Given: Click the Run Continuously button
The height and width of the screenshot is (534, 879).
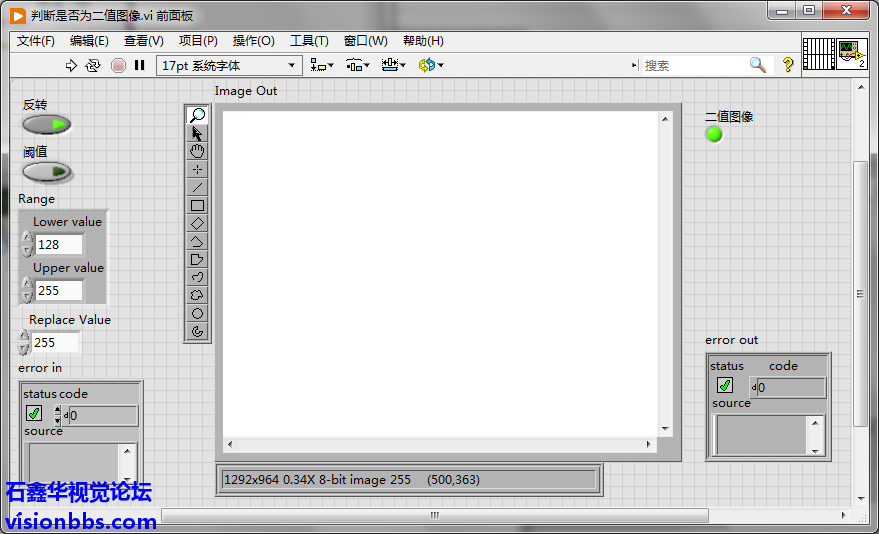Looking at the screenshot, I should click(93, 66).
